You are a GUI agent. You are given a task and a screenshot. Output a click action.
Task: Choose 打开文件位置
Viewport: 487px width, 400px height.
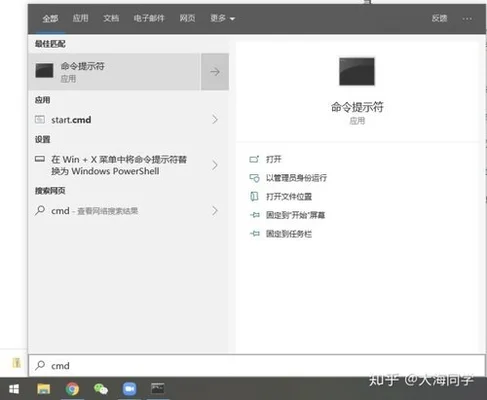pos(289,197)
